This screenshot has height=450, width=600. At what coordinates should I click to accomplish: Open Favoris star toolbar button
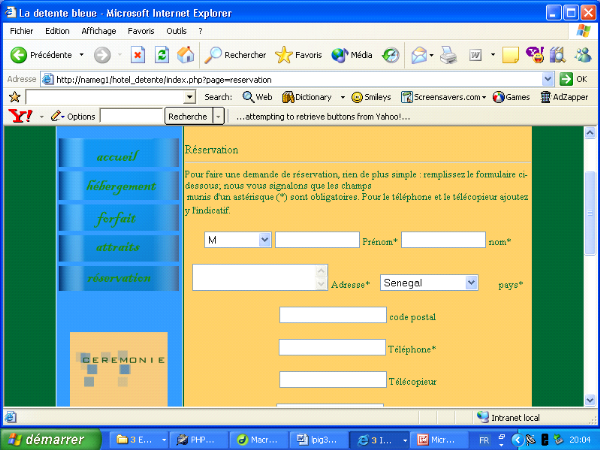coord(298,55)
